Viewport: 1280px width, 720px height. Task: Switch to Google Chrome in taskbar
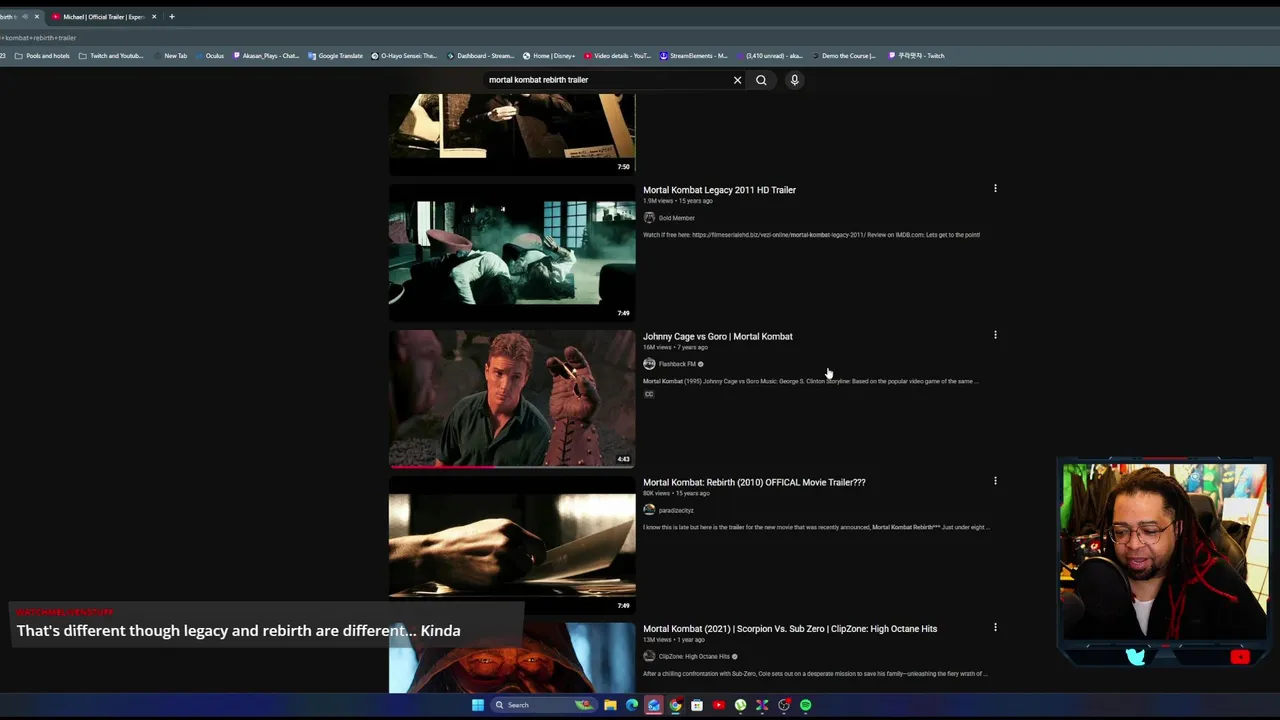[676, 705]
